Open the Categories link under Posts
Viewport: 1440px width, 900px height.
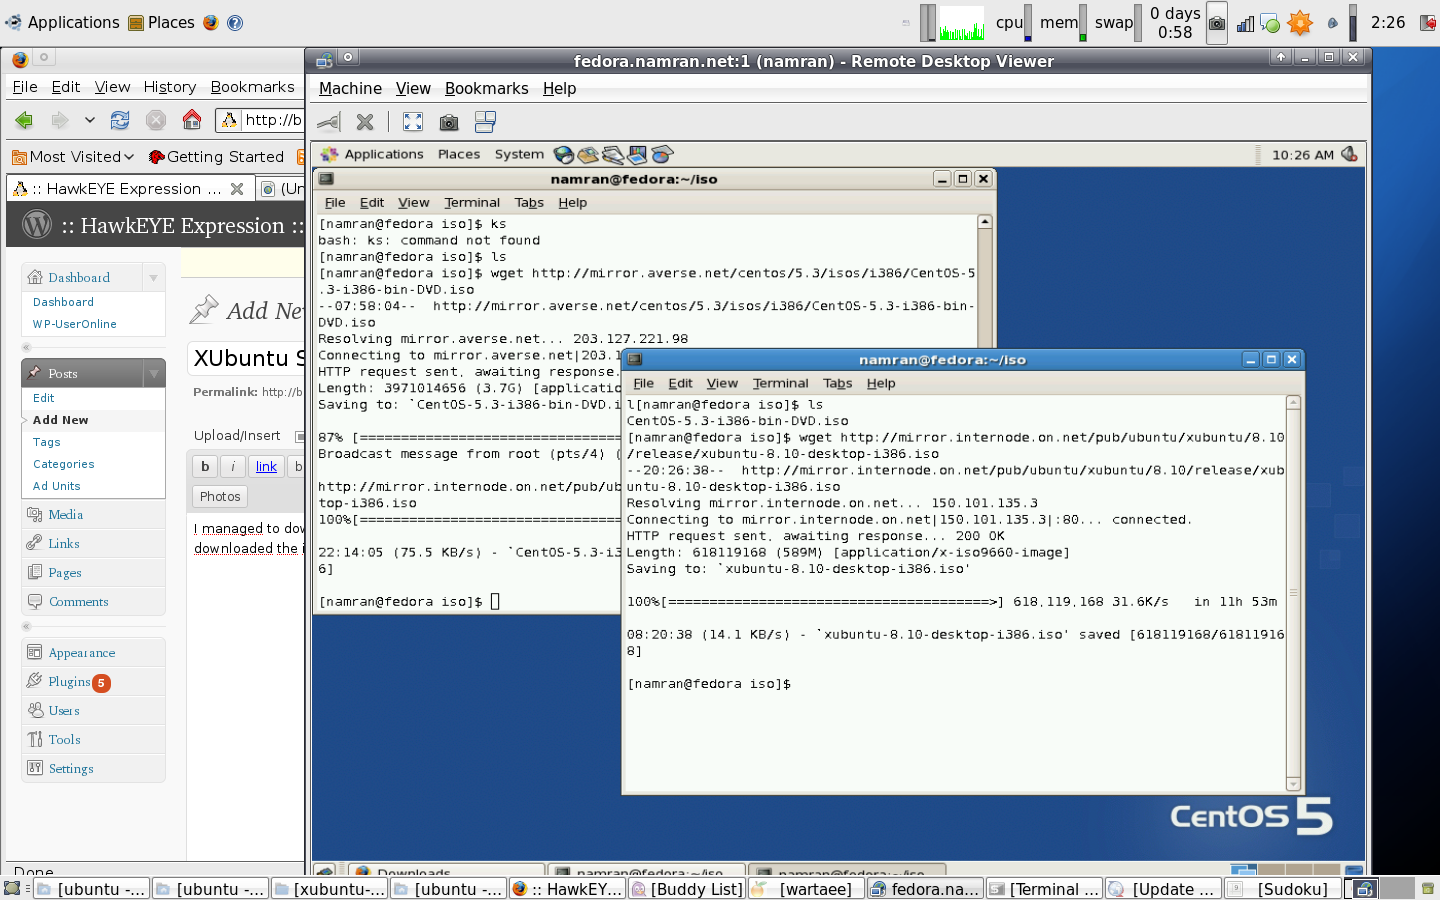pos(64,464)
